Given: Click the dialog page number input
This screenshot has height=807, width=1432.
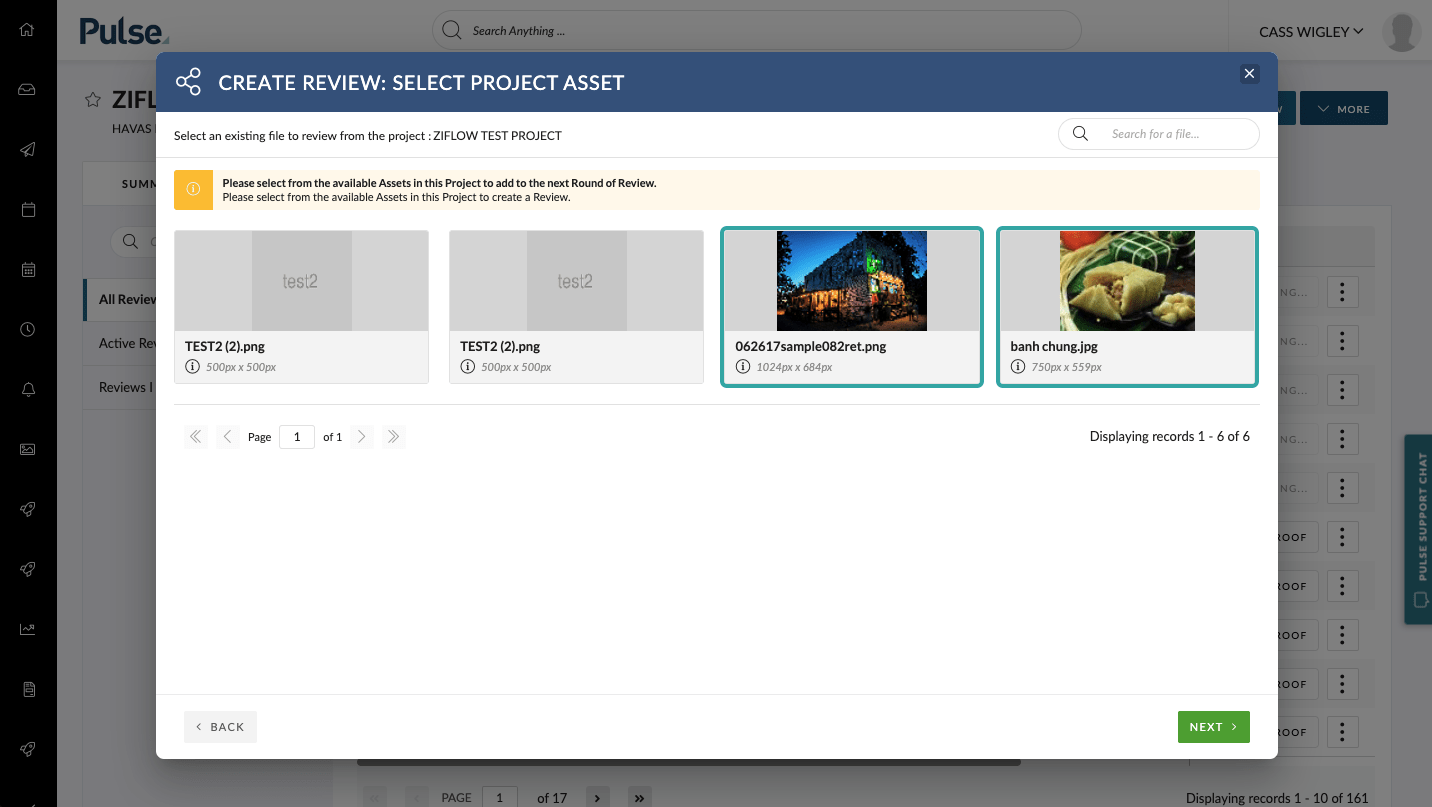Looking at the screenshot, I should [297, 437].
